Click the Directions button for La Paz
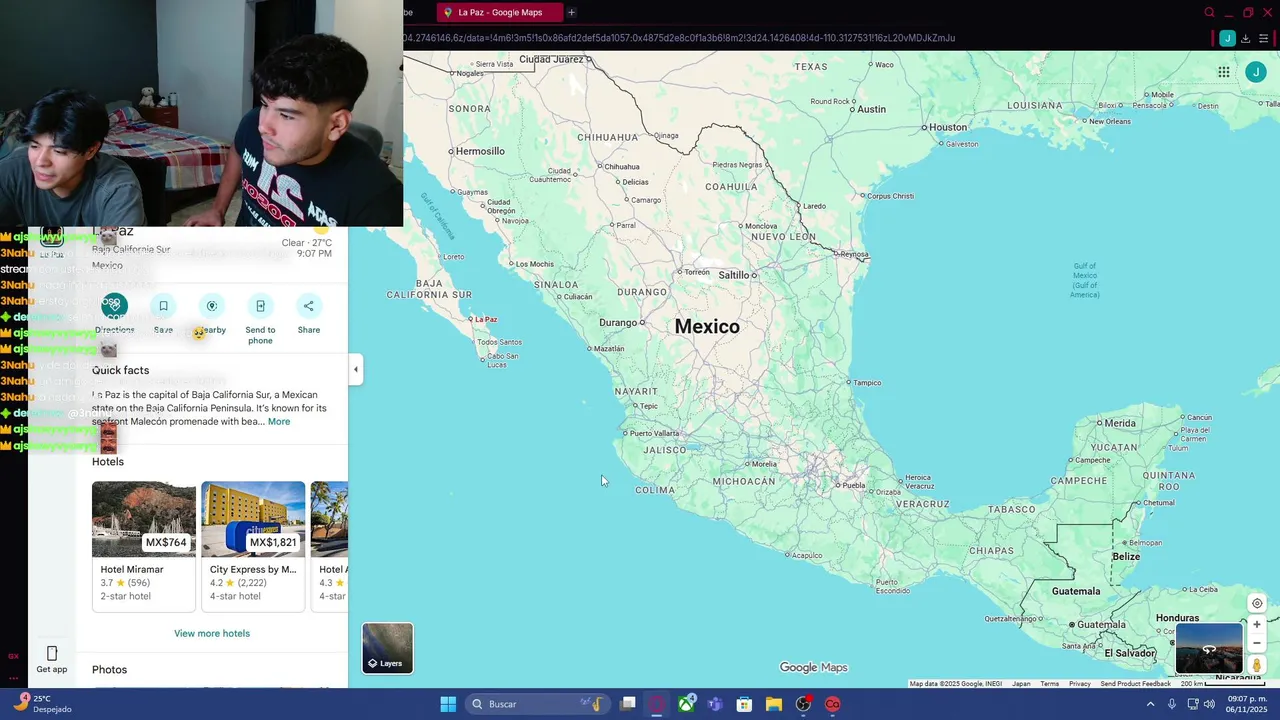1280x720 pixels. pos(114,306)
